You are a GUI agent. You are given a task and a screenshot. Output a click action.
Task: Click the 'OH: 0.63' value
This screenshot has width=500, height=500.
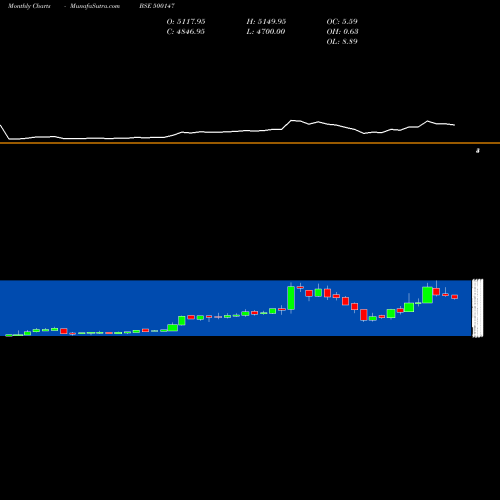pyautogui.click(x=342, y=32)
